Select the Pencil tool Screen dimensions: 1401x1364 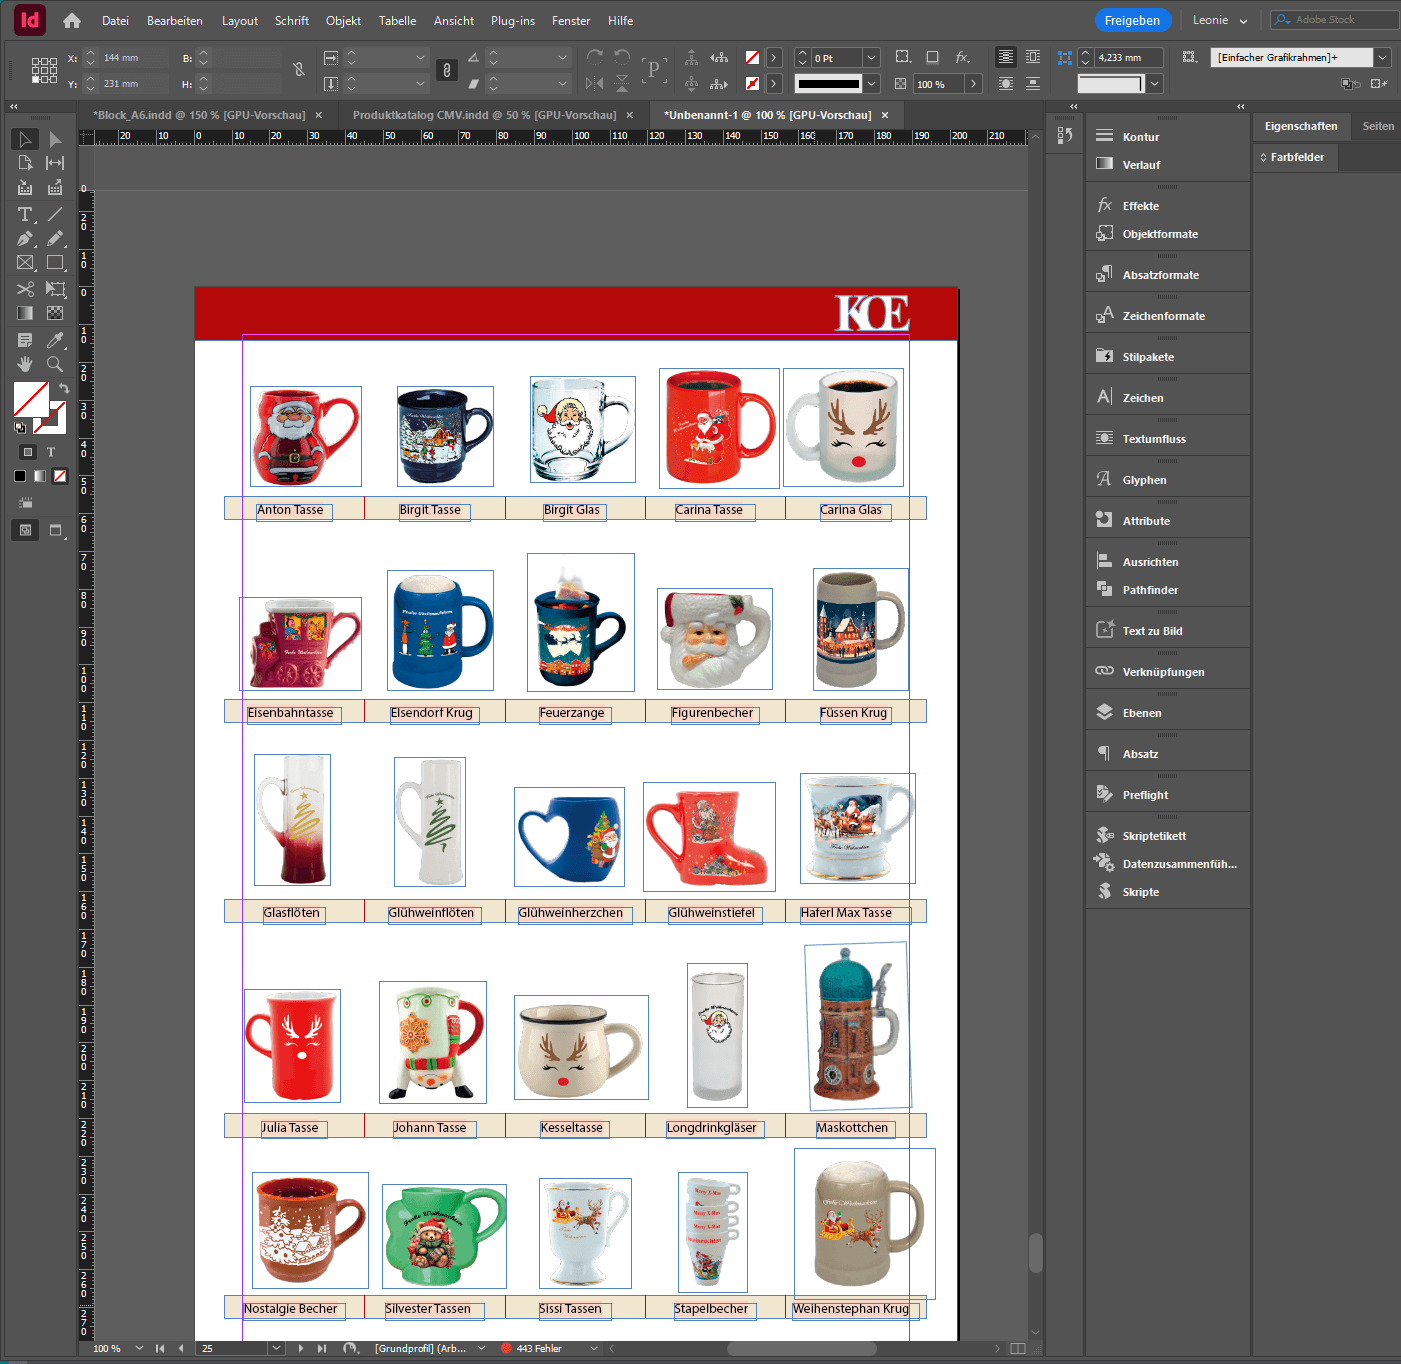pyautogui.click(x=55, y=239)
